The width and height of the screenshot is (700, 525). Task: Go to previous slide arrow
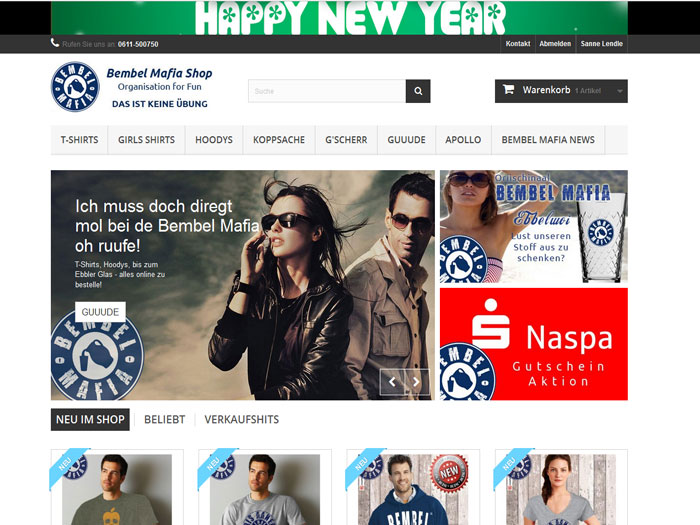pyautogui.click(x=392, y=382)
